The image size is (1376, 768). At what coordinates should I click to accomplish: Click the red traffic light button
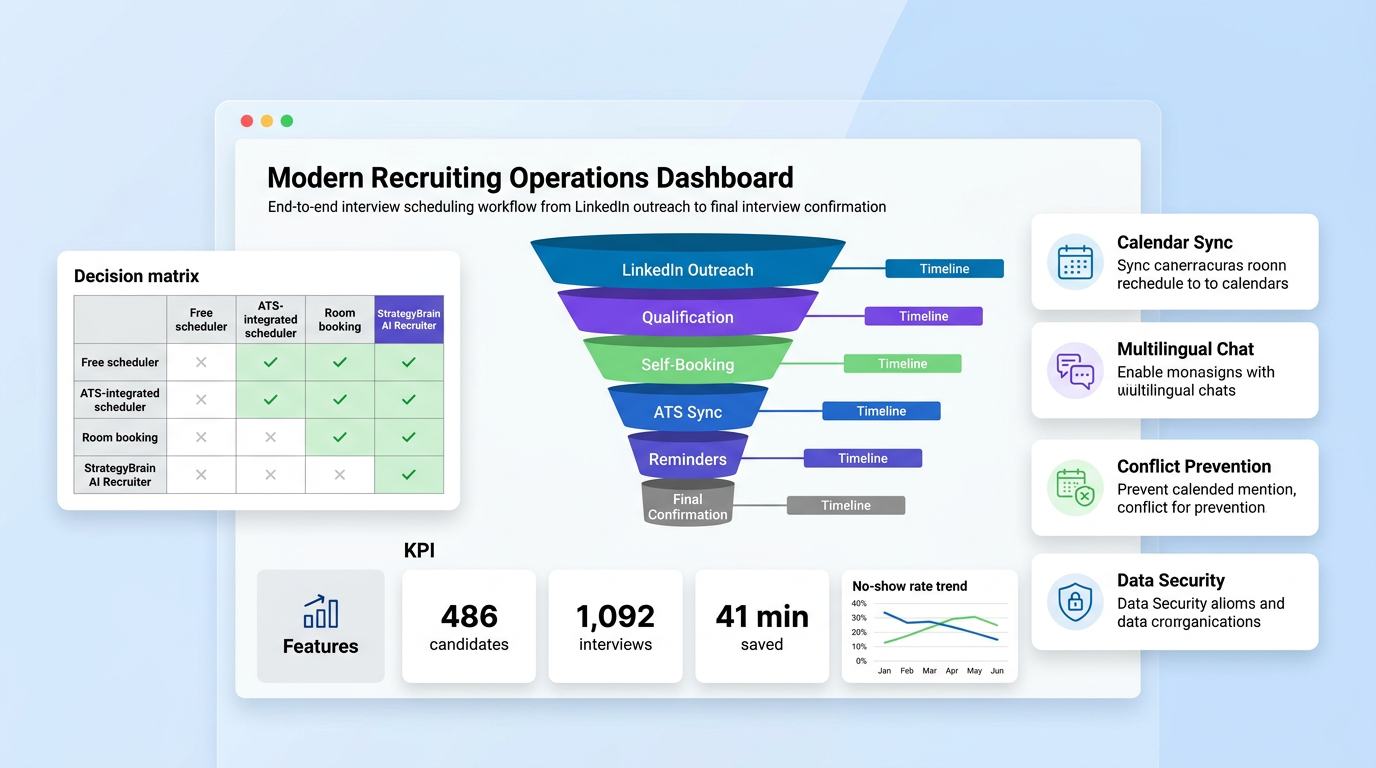point(247,120)
